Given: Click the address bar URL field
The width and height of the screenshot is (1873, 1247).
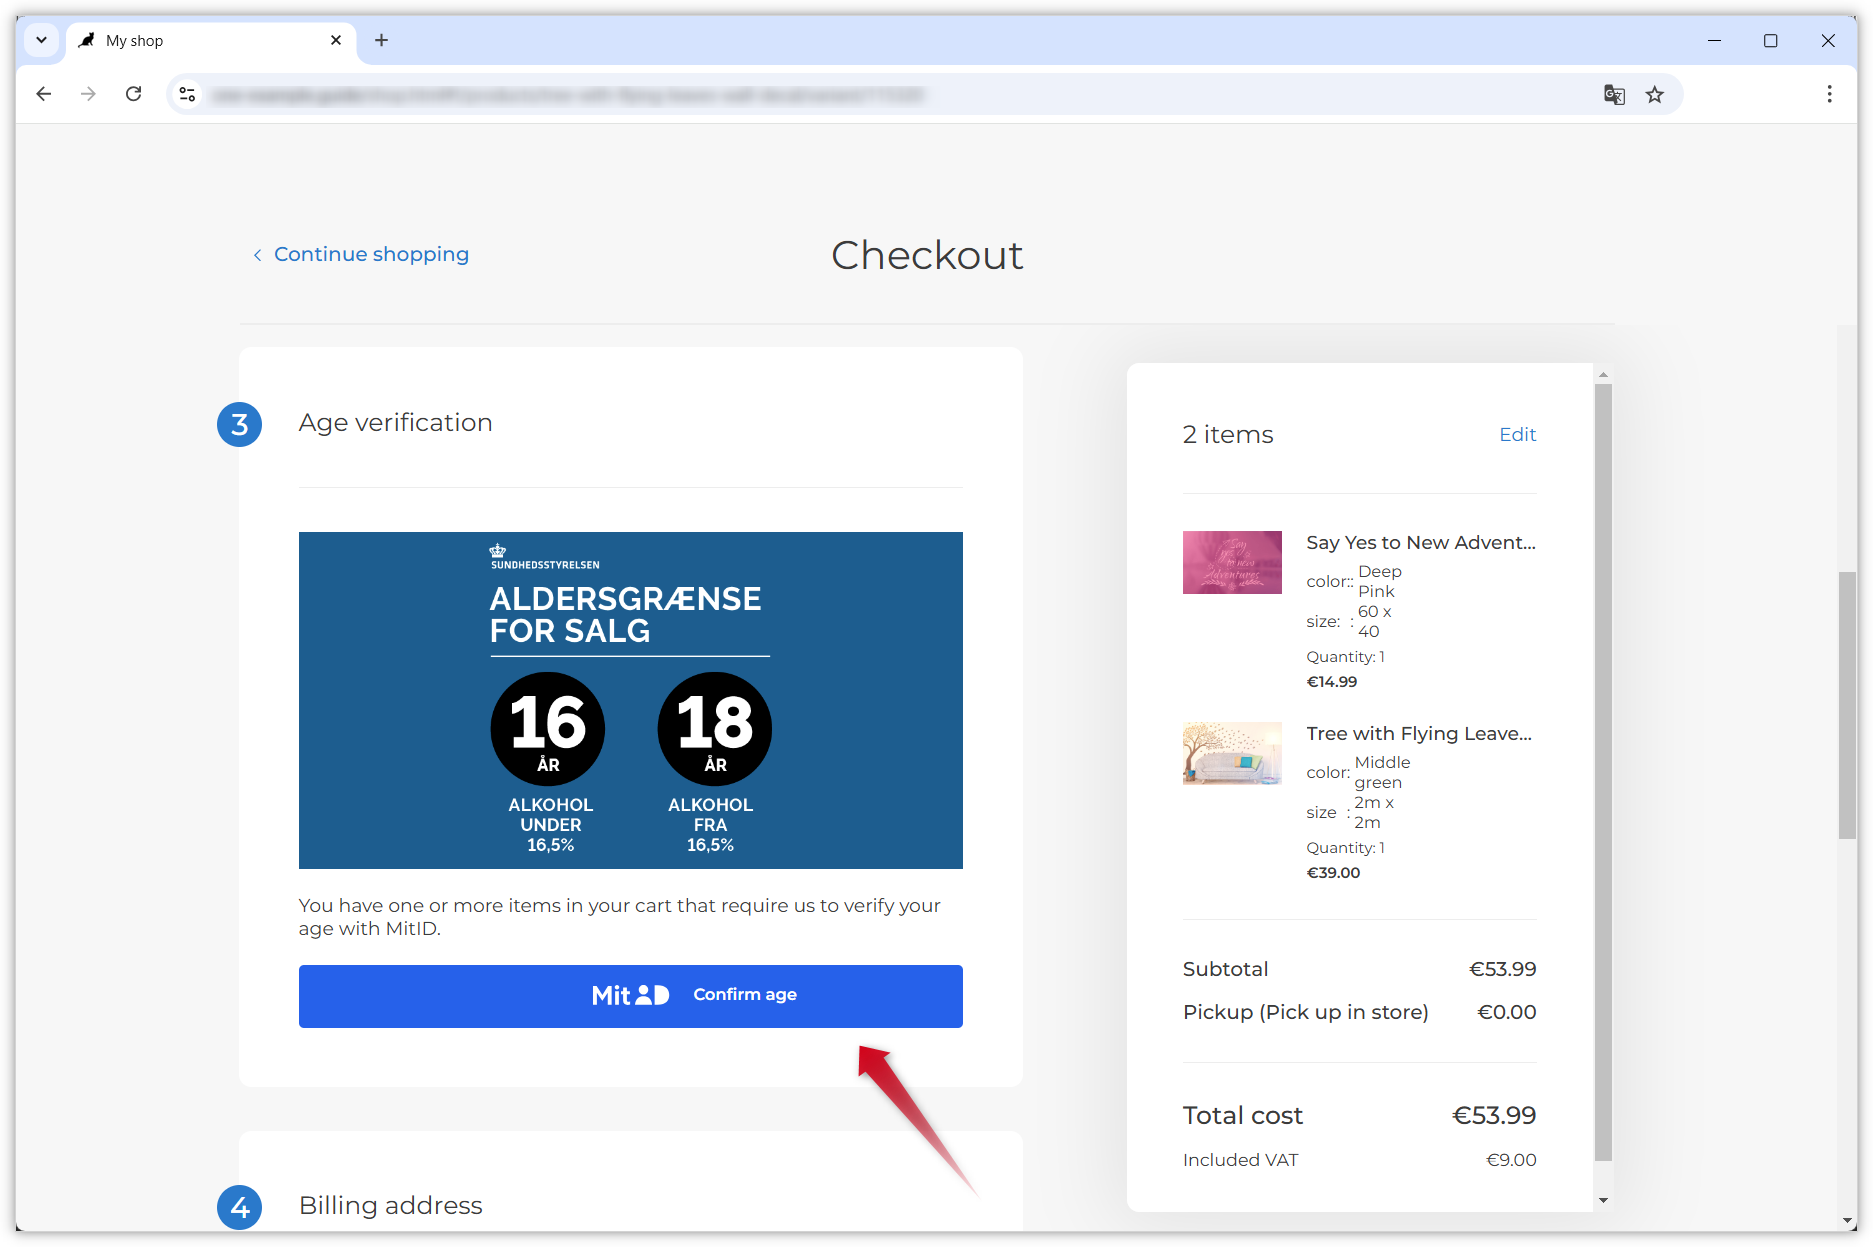Looking at the screenshot, I should tap(800, 94).
